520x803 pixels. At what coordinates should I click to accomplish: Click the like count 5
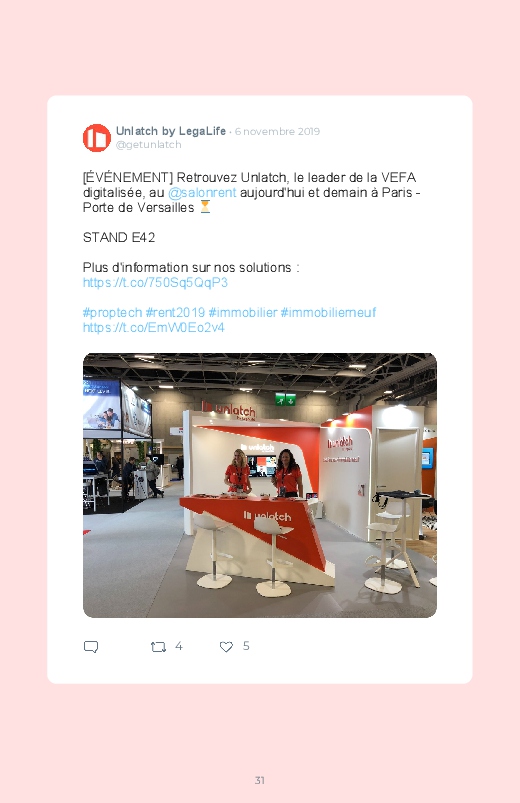point(246,646)
